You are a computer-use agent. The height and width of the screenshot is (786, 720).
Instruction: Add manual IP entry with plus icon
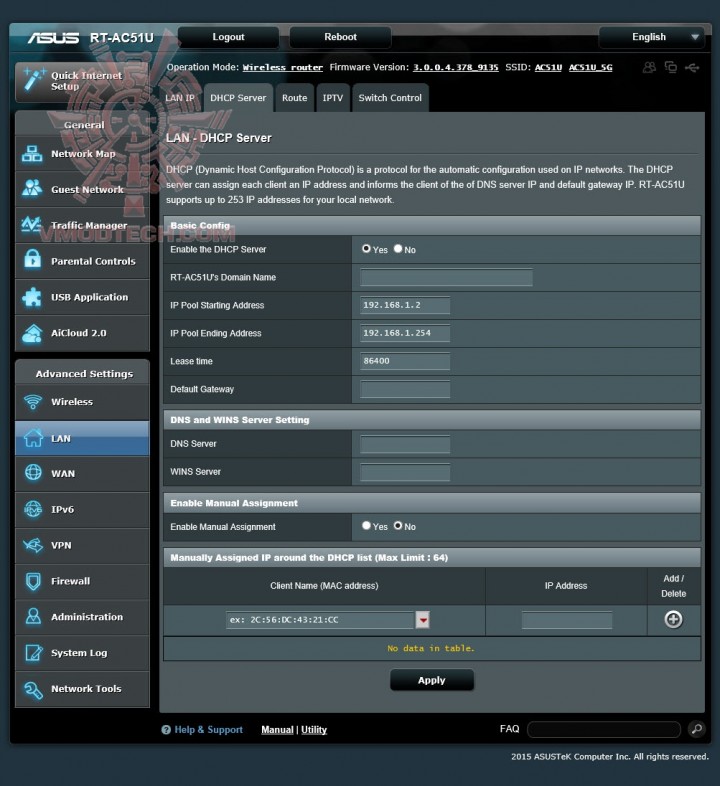(x=673, y=620)
